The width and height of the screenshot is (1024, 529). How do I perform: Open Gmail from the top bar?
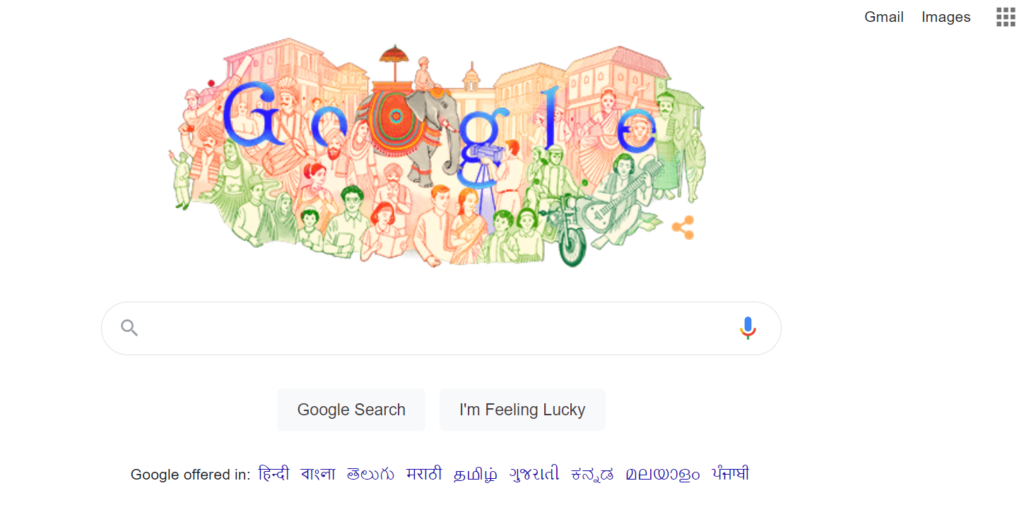[x=884, y=17]
